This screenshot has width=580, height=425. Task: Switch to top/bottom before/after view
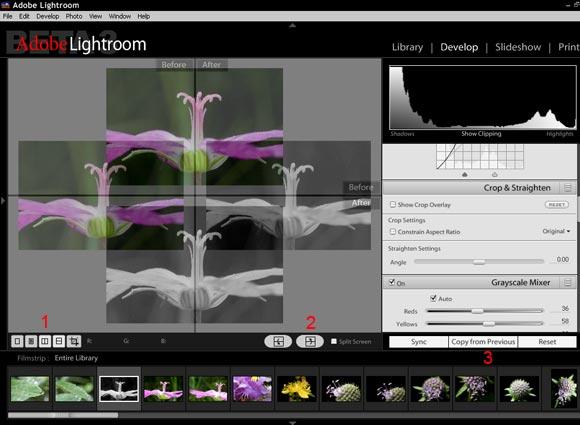[59, 341]
